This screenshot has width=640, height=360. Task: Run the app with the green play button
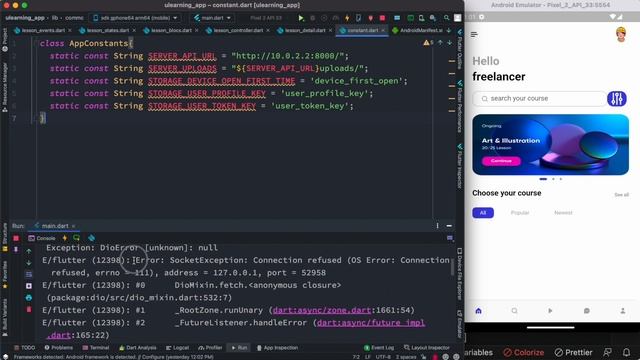pos(301,18)
